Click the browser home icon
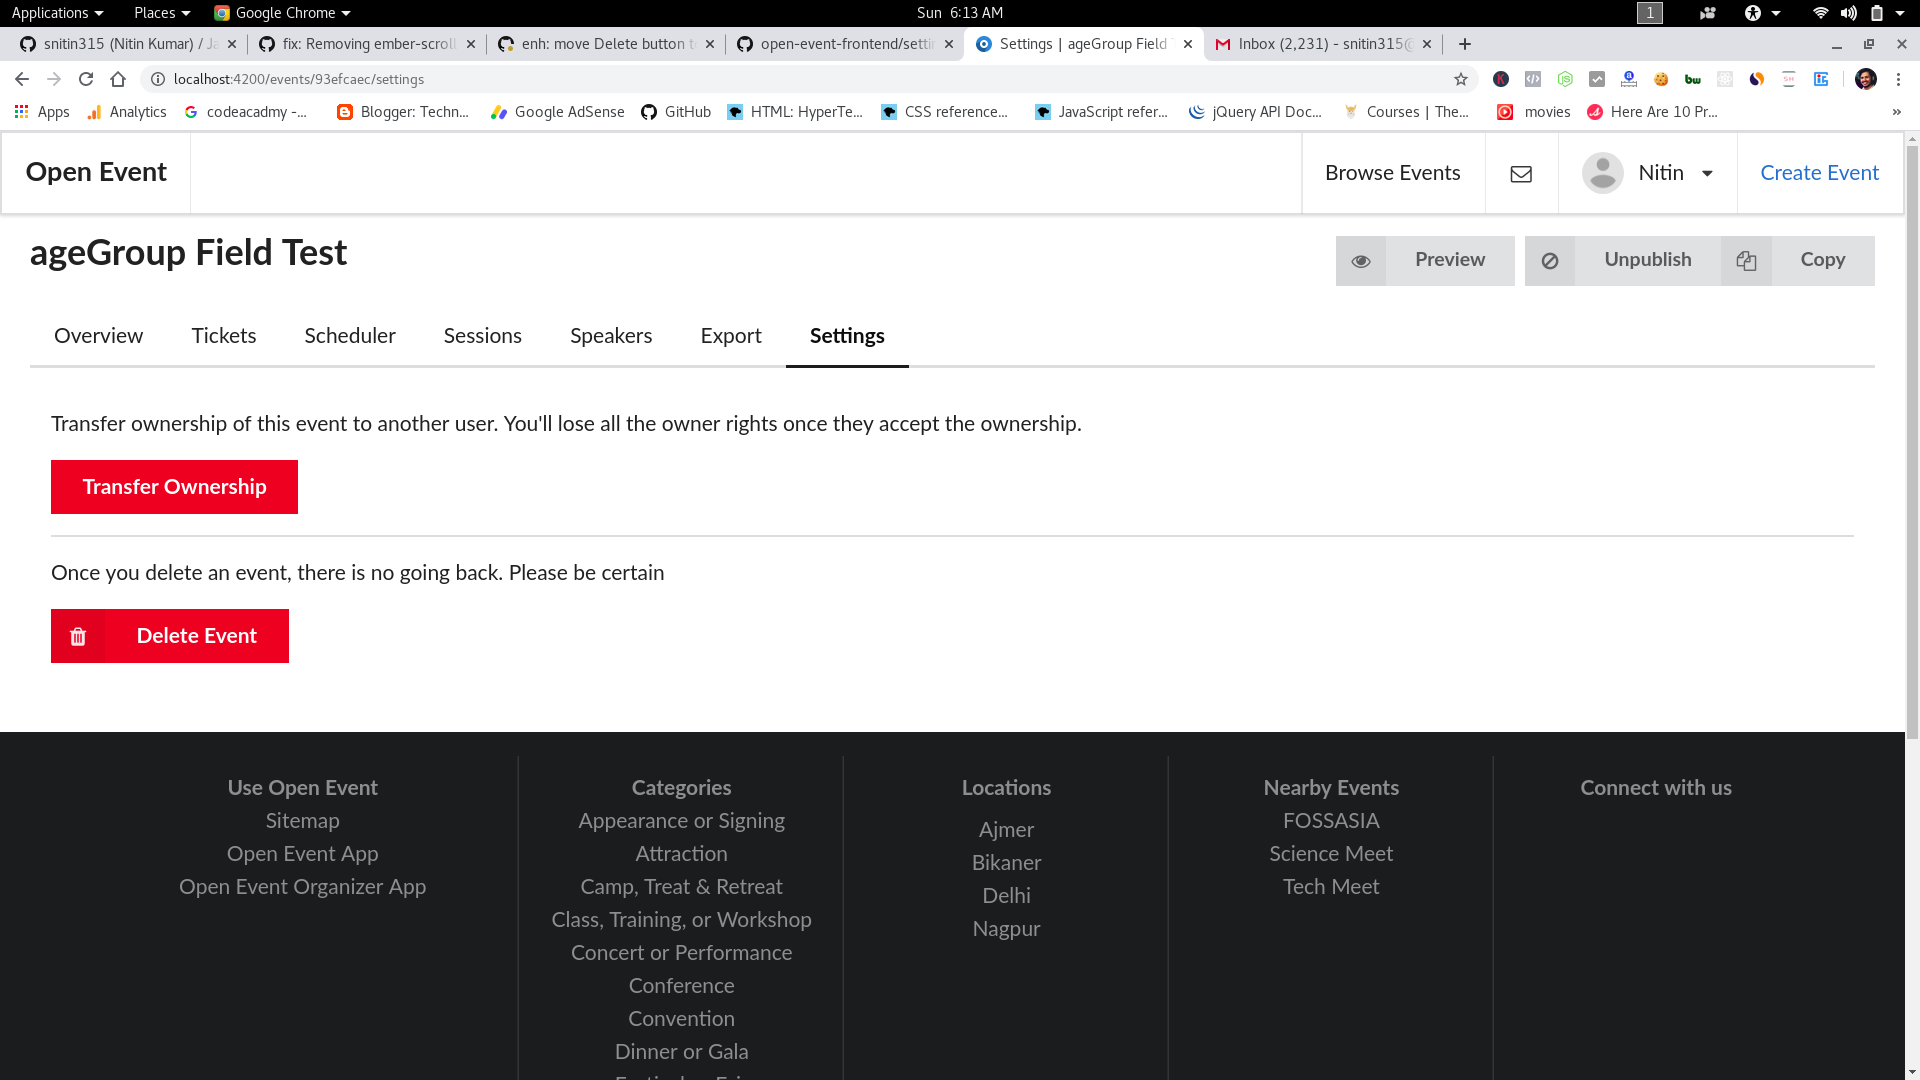1920x1080 pixels. click(x=118, y=79)
